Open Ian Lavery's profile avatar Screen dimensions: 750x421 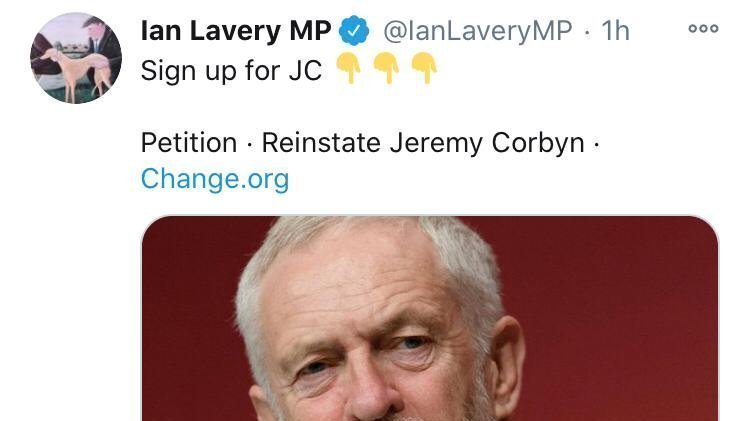click(76, 58)
